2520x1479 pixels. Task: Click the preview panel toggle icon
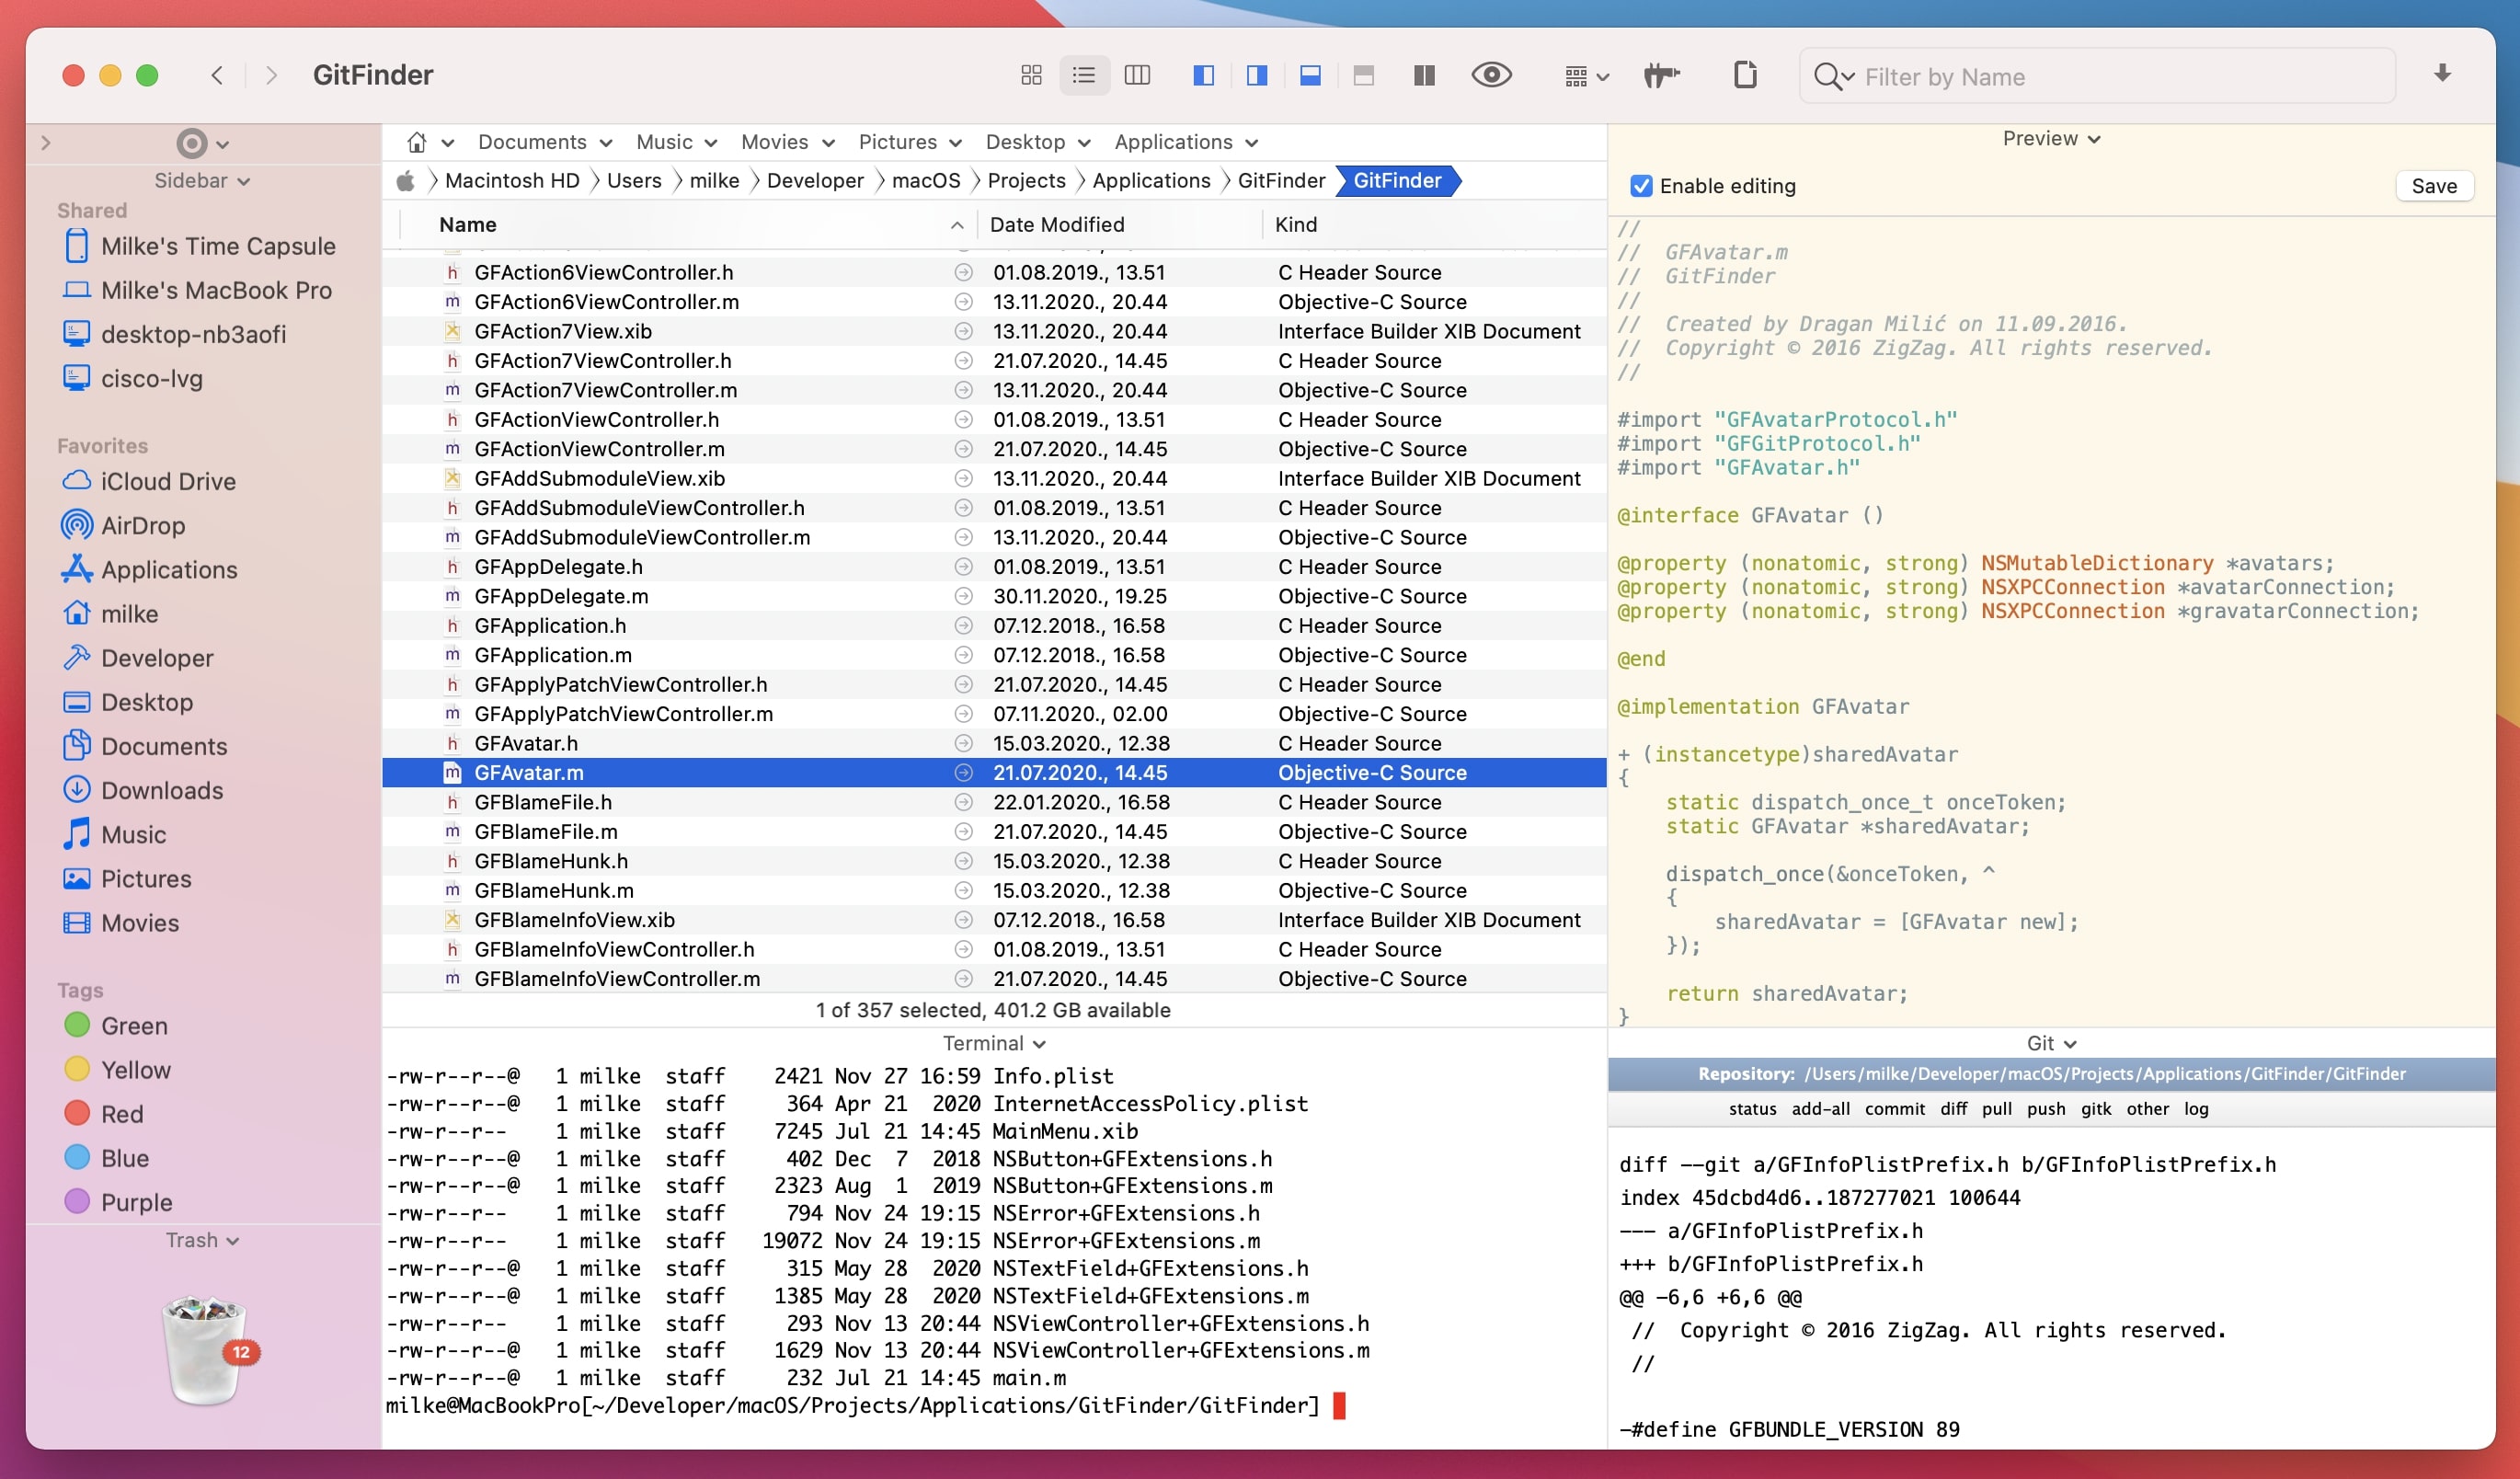coord(1254,75)
